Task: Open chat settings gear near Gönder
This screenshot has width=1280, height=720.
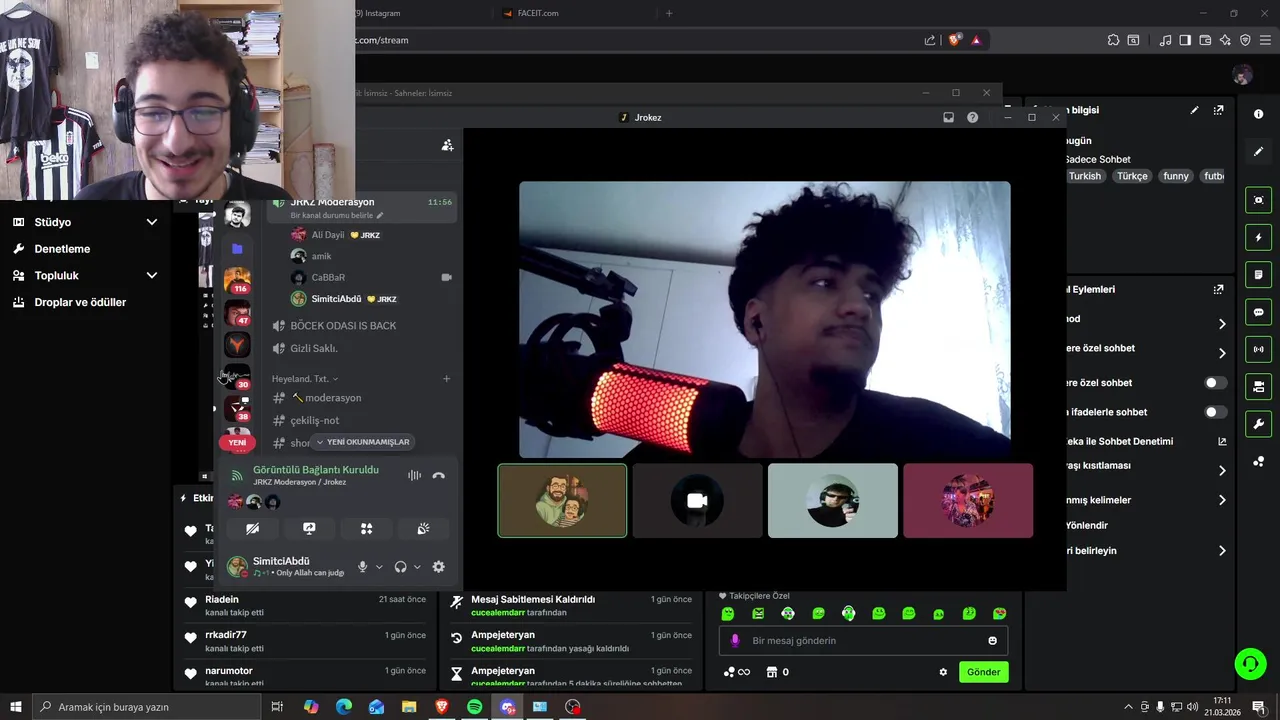Action: 942,672
